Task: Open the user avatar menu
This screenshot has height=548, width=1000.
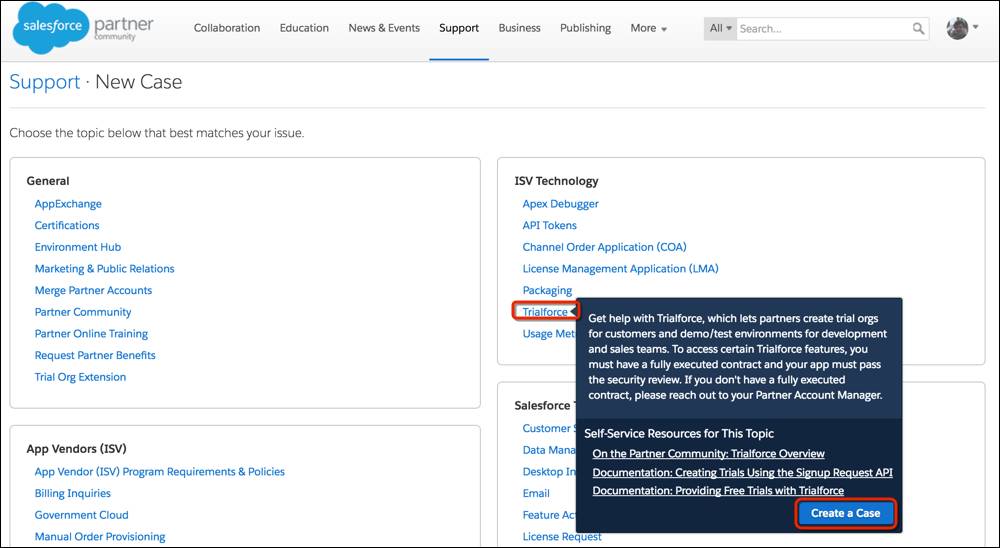Action: click(x=957, y=28)
